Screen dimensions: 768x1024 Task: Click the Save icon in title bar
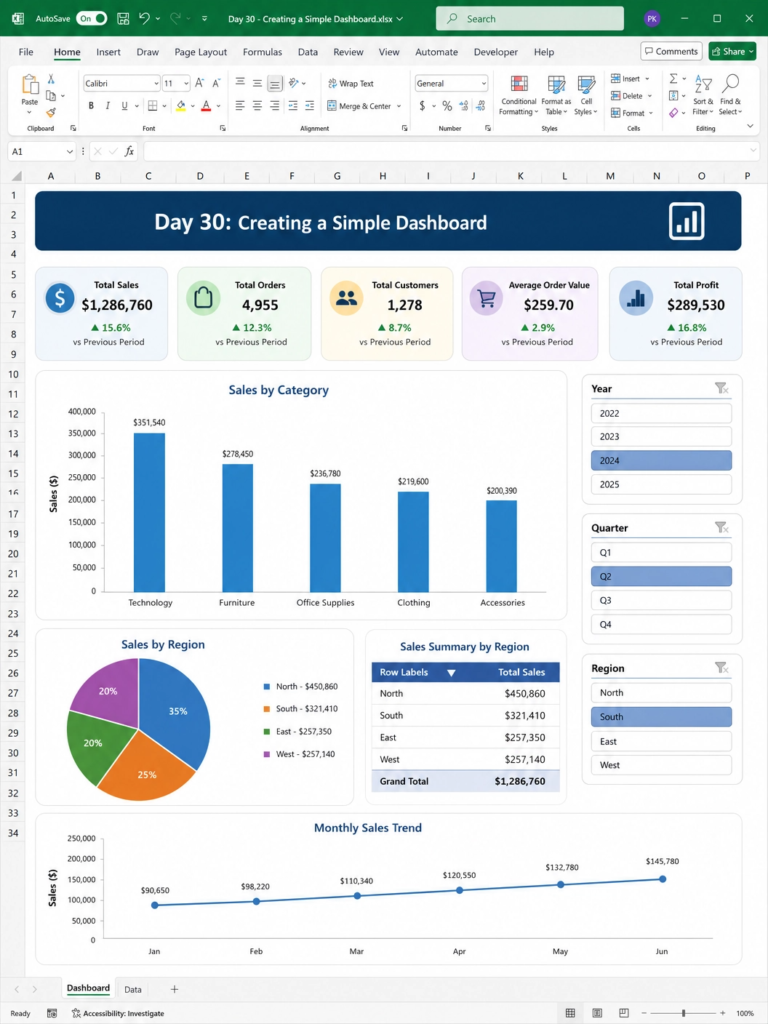pos(123,19)
